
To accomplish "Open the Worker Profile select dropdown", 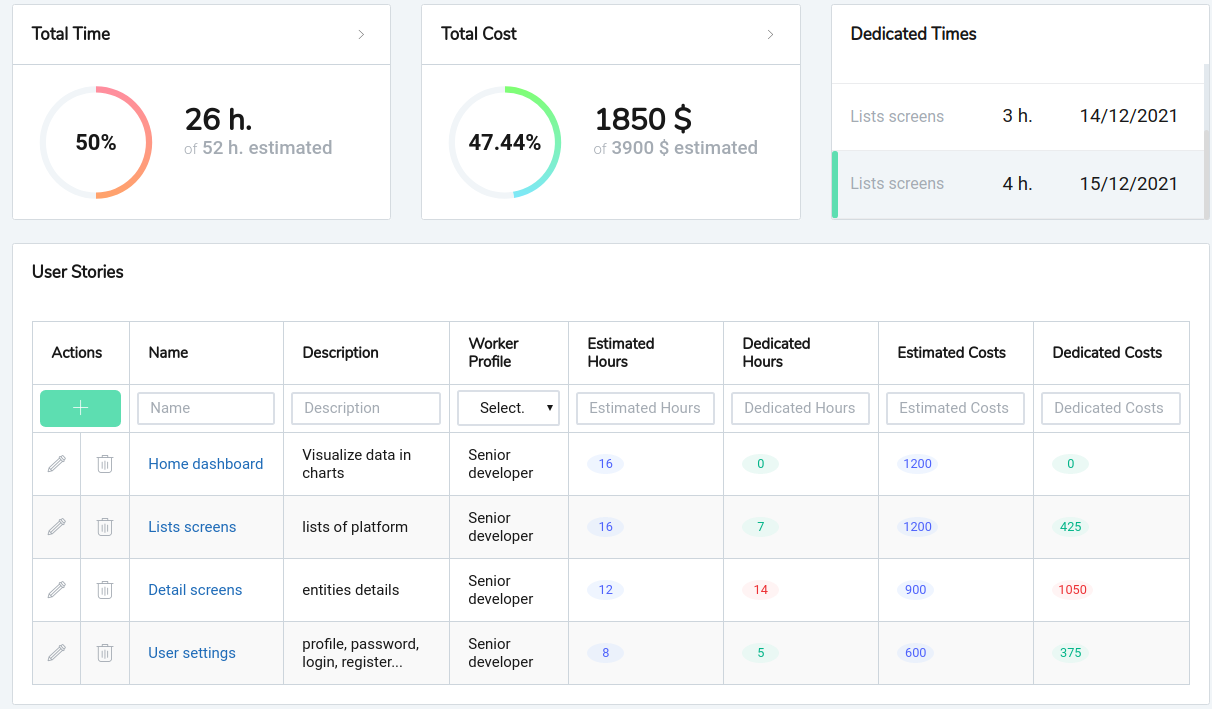I will 508,408.
